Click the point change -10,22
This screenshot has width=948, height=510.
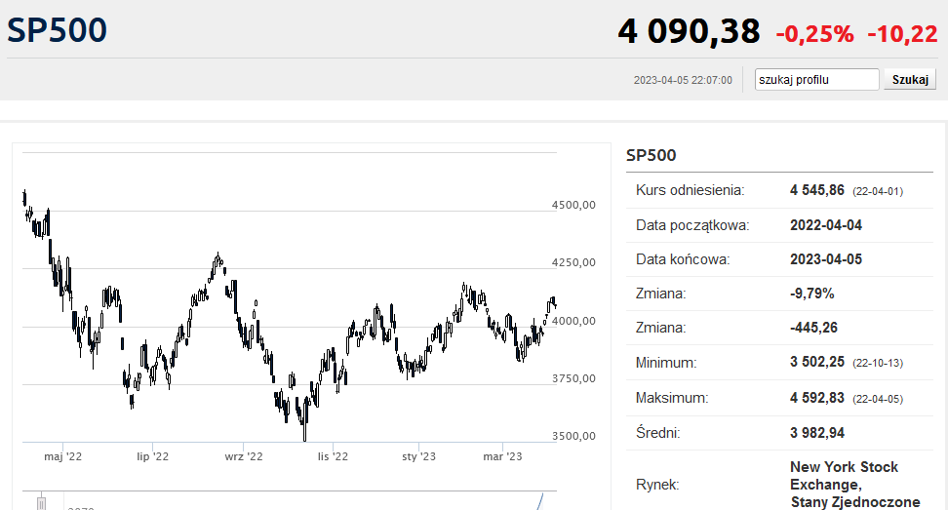902,34
